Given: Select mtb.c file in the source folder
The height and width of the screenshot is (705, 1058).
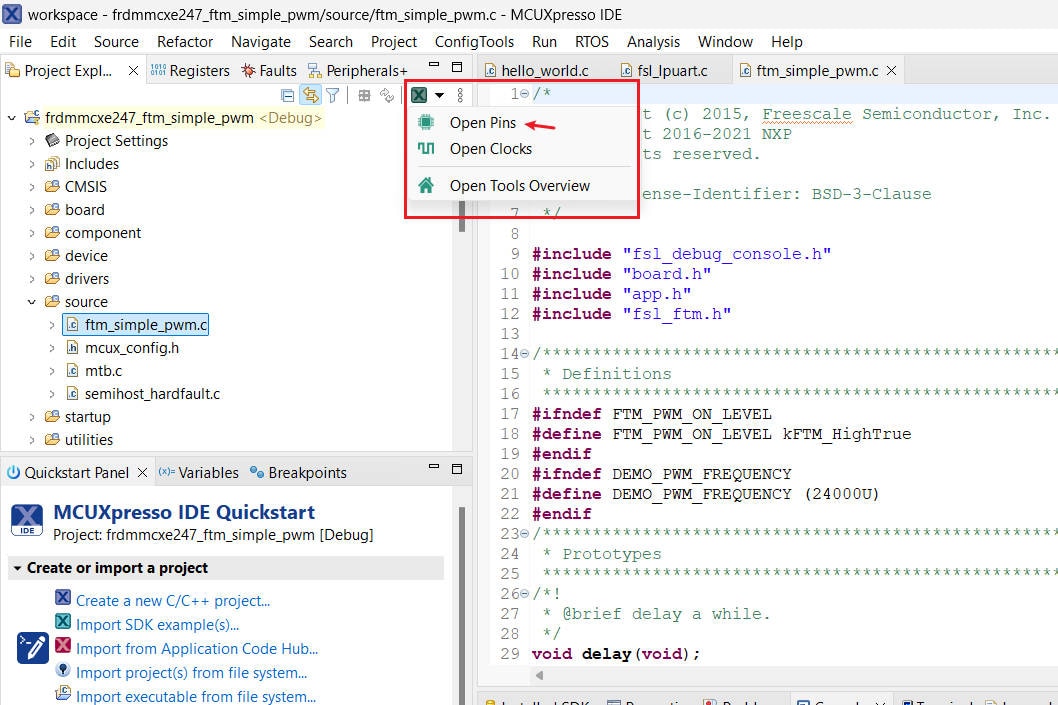Looking at the screenshot, I should coord(103,371).
